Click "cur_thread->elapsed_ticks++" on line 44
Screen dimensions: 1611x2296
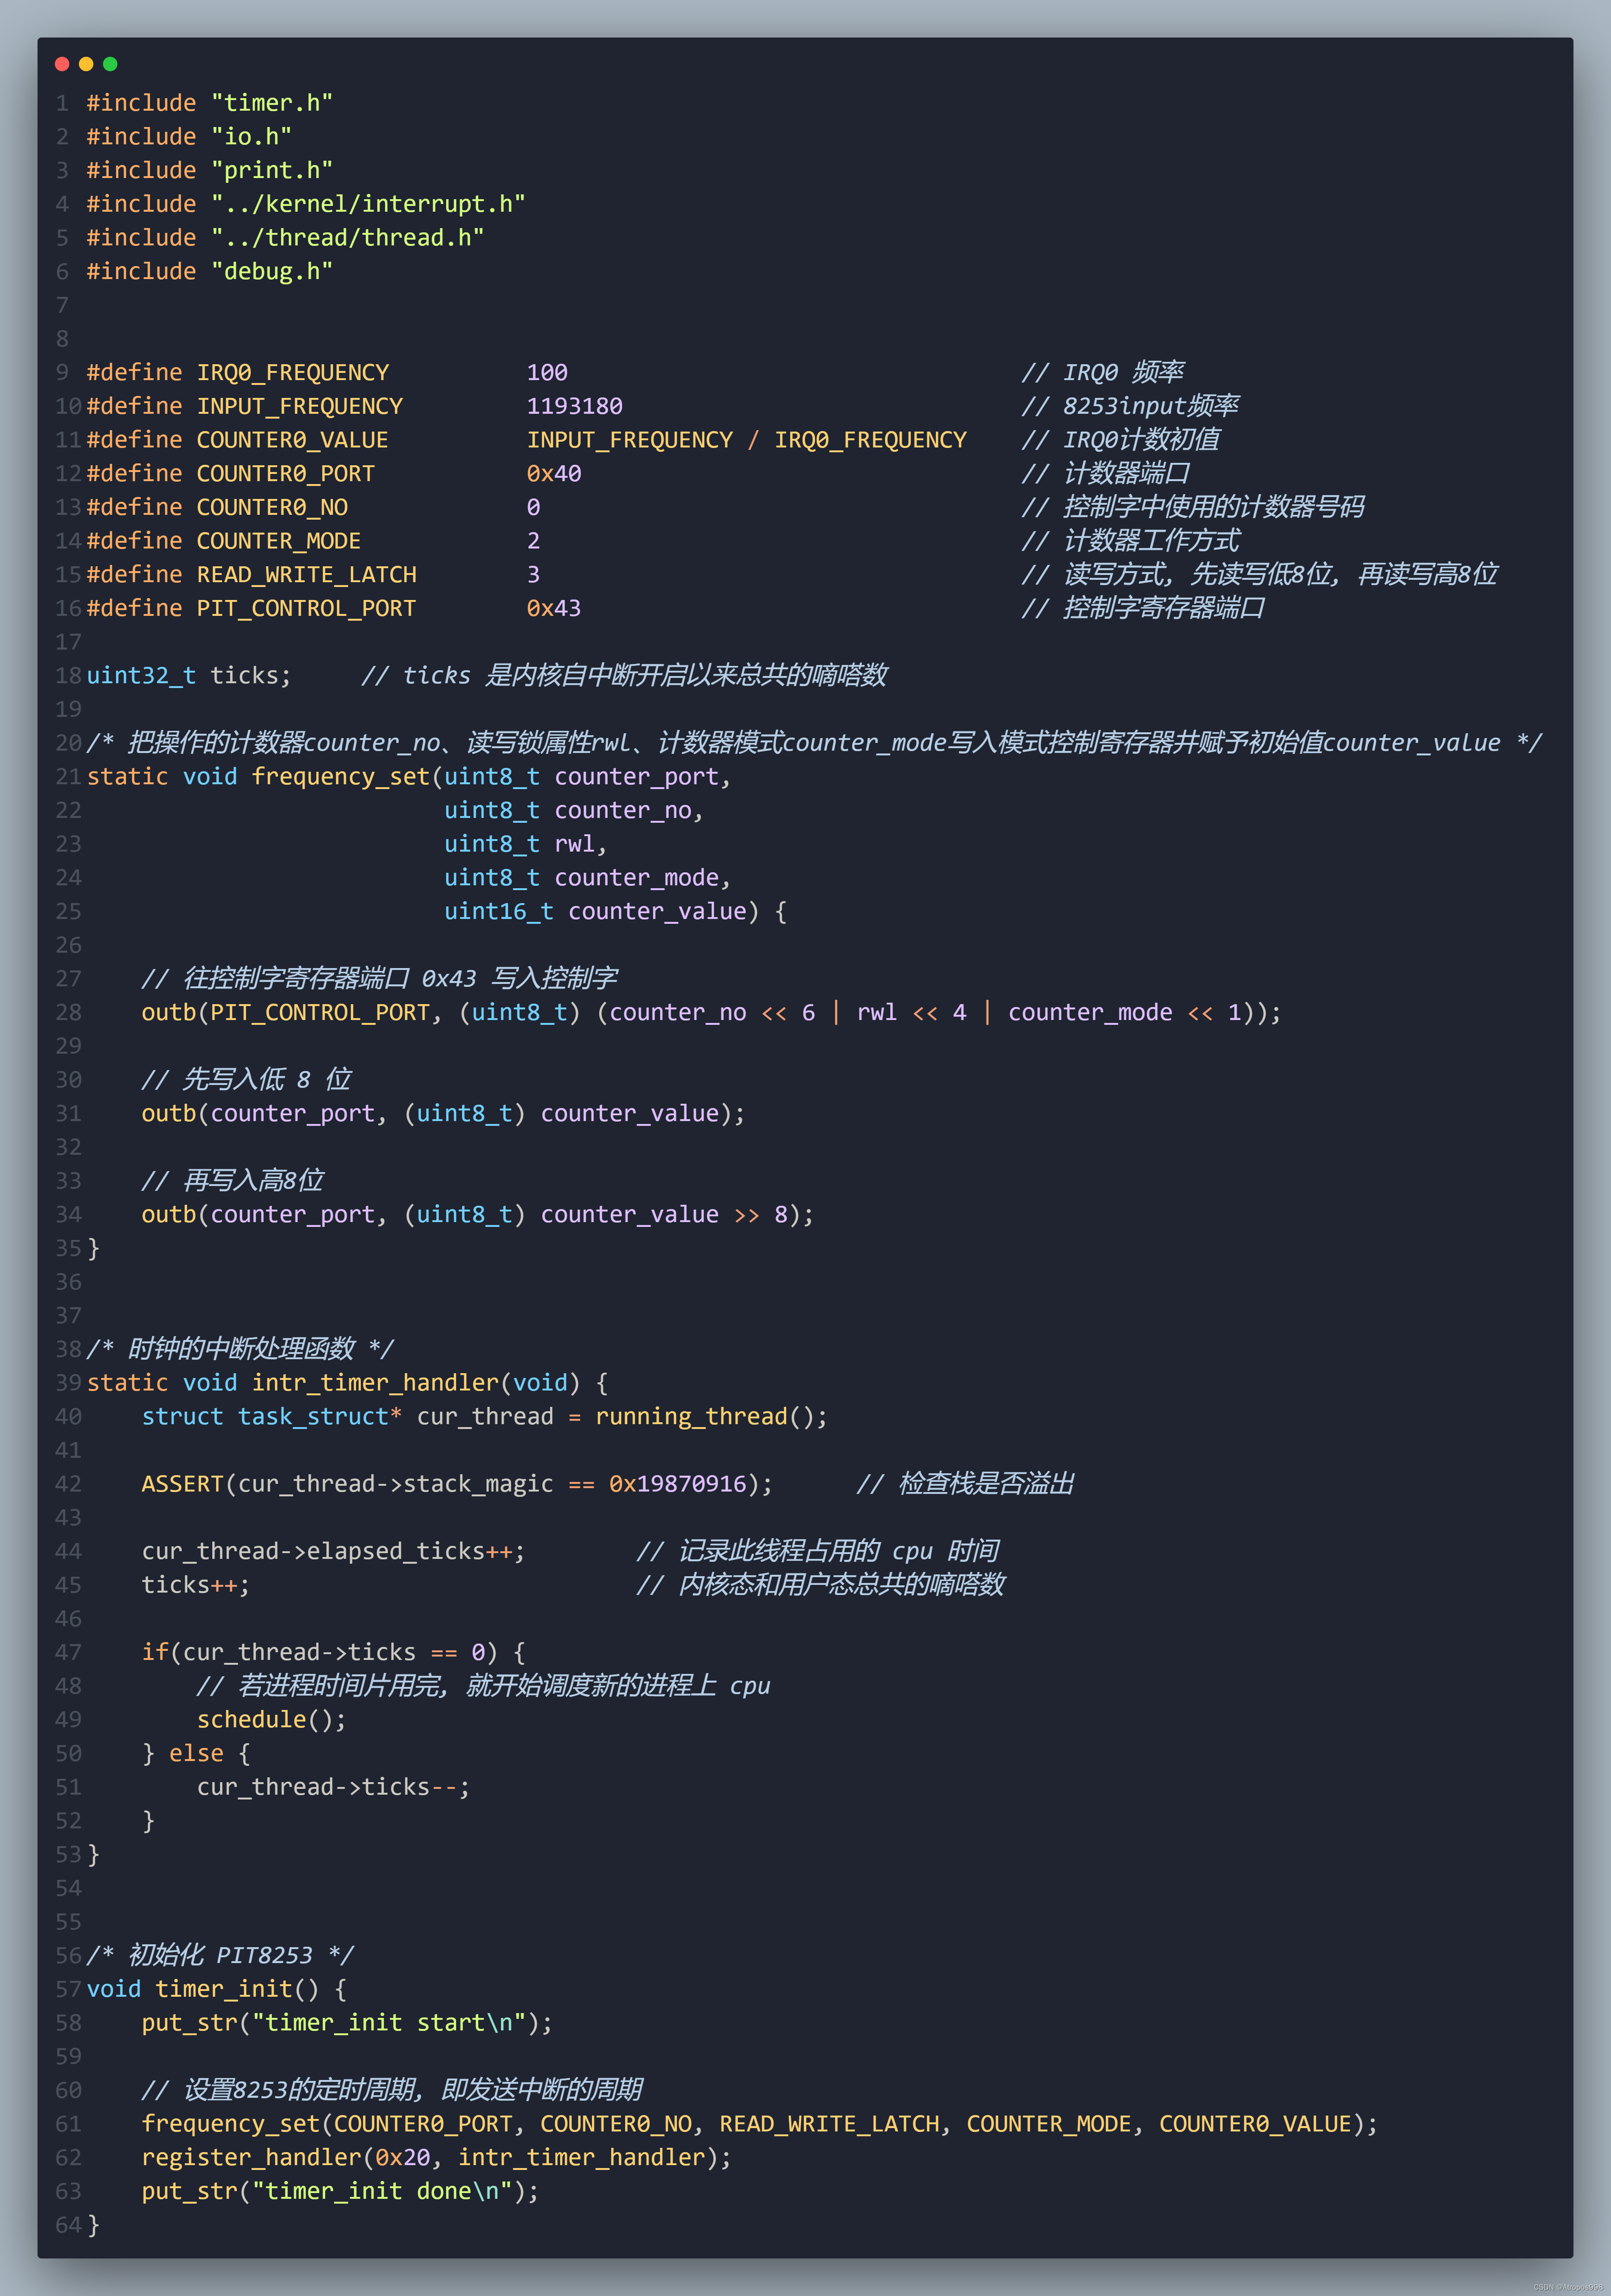pyautogui.click(x=327, y=1552)
